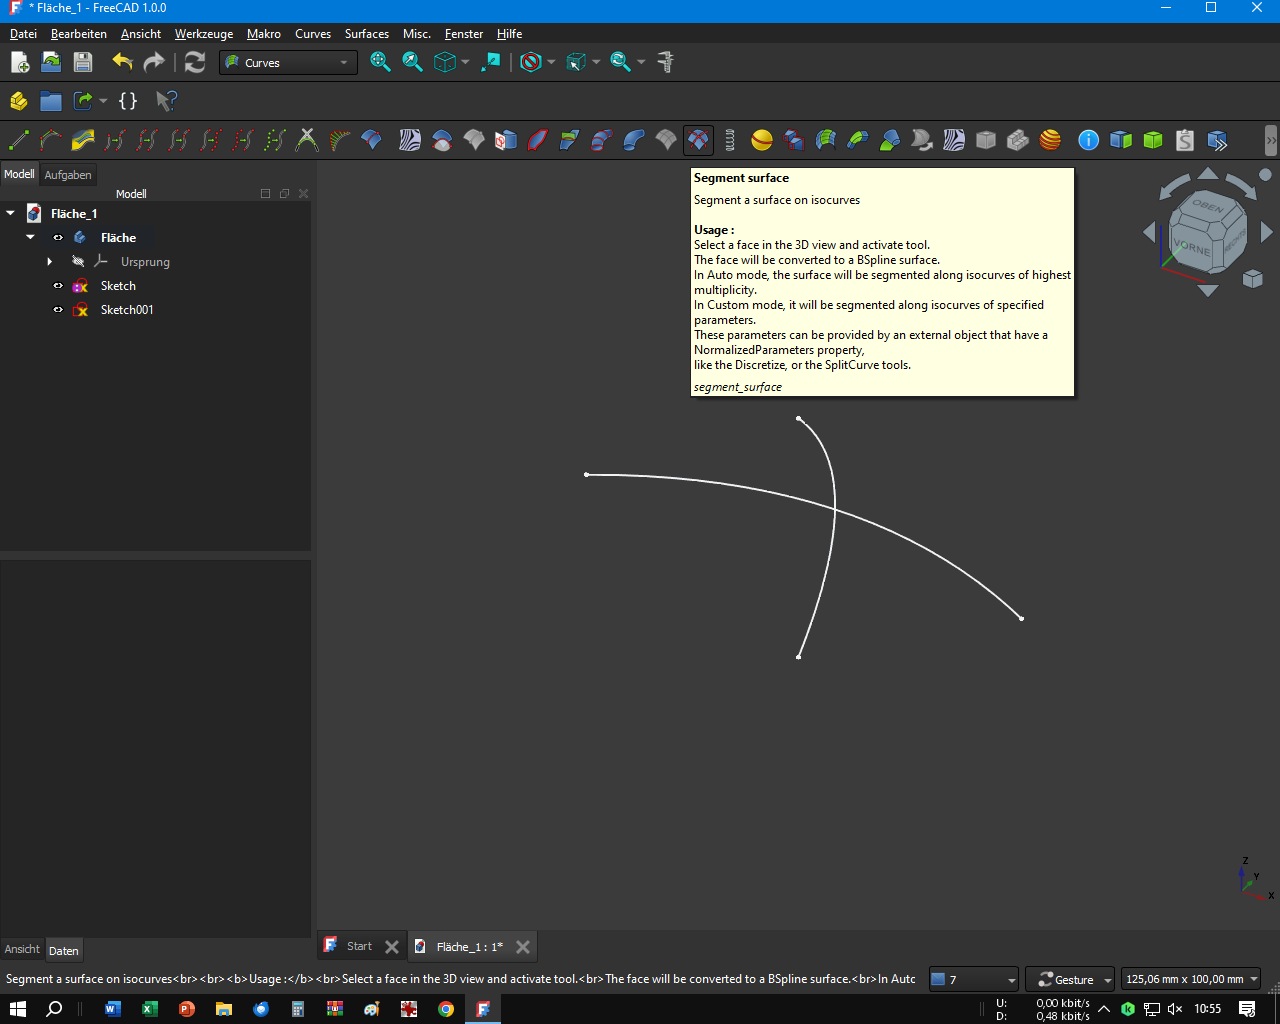Open the draw style dropdown arrow
The image size is (1280, 1024).
tap(551, 62)
